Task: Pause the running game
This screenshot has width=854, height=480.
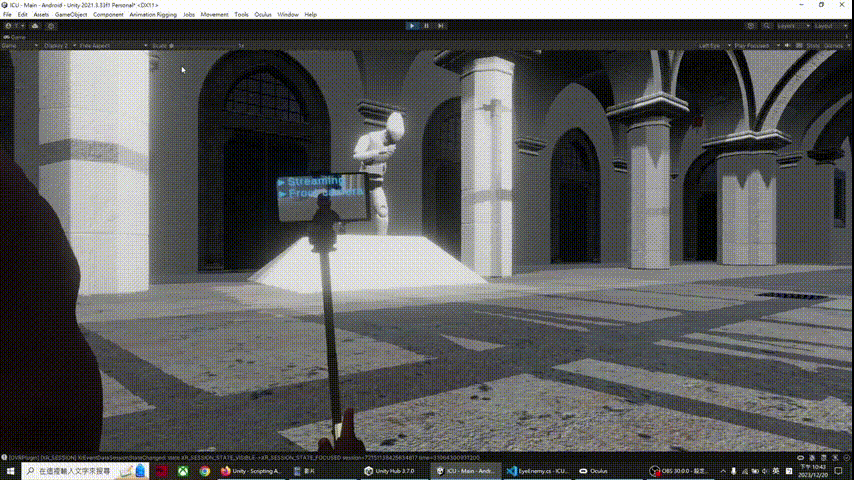Action: point(427,25)
